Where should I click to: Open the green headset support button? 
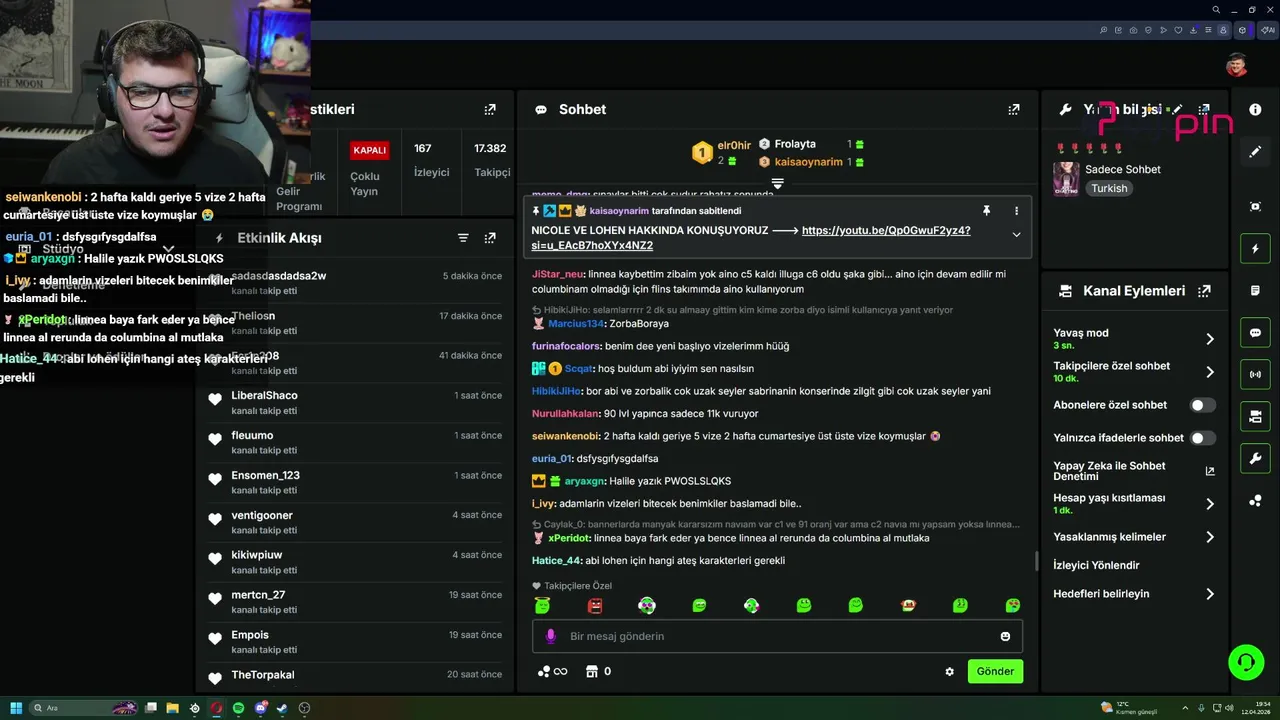[1246, 662]
